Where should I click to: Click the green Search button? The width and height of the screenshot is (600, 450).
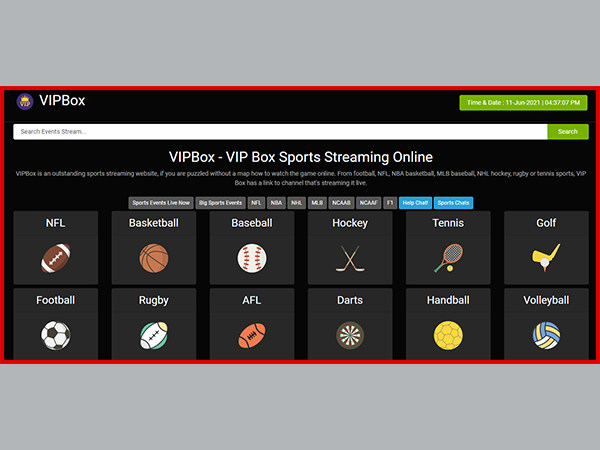pos(568,132)
